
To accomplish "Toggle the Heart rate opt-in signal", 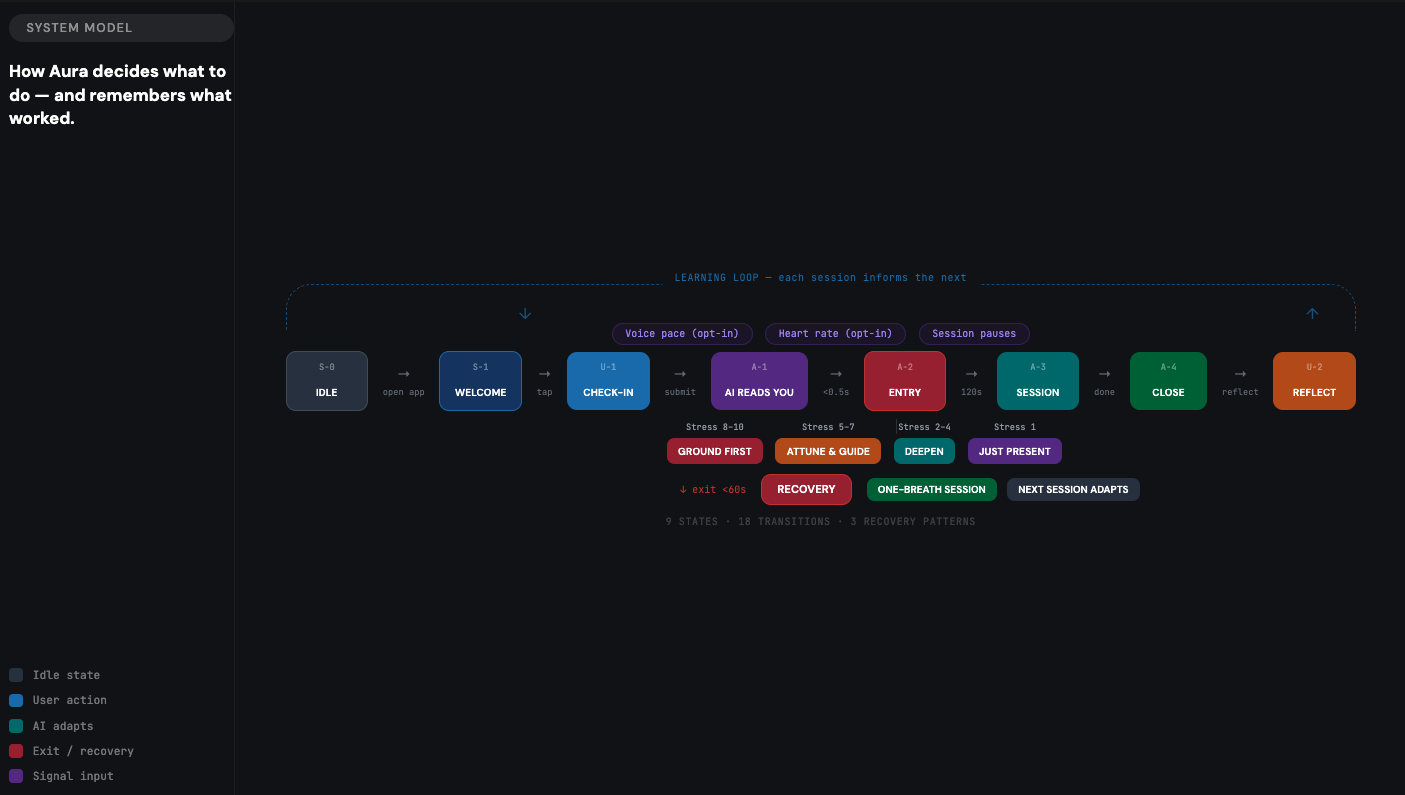I will 835,334.
